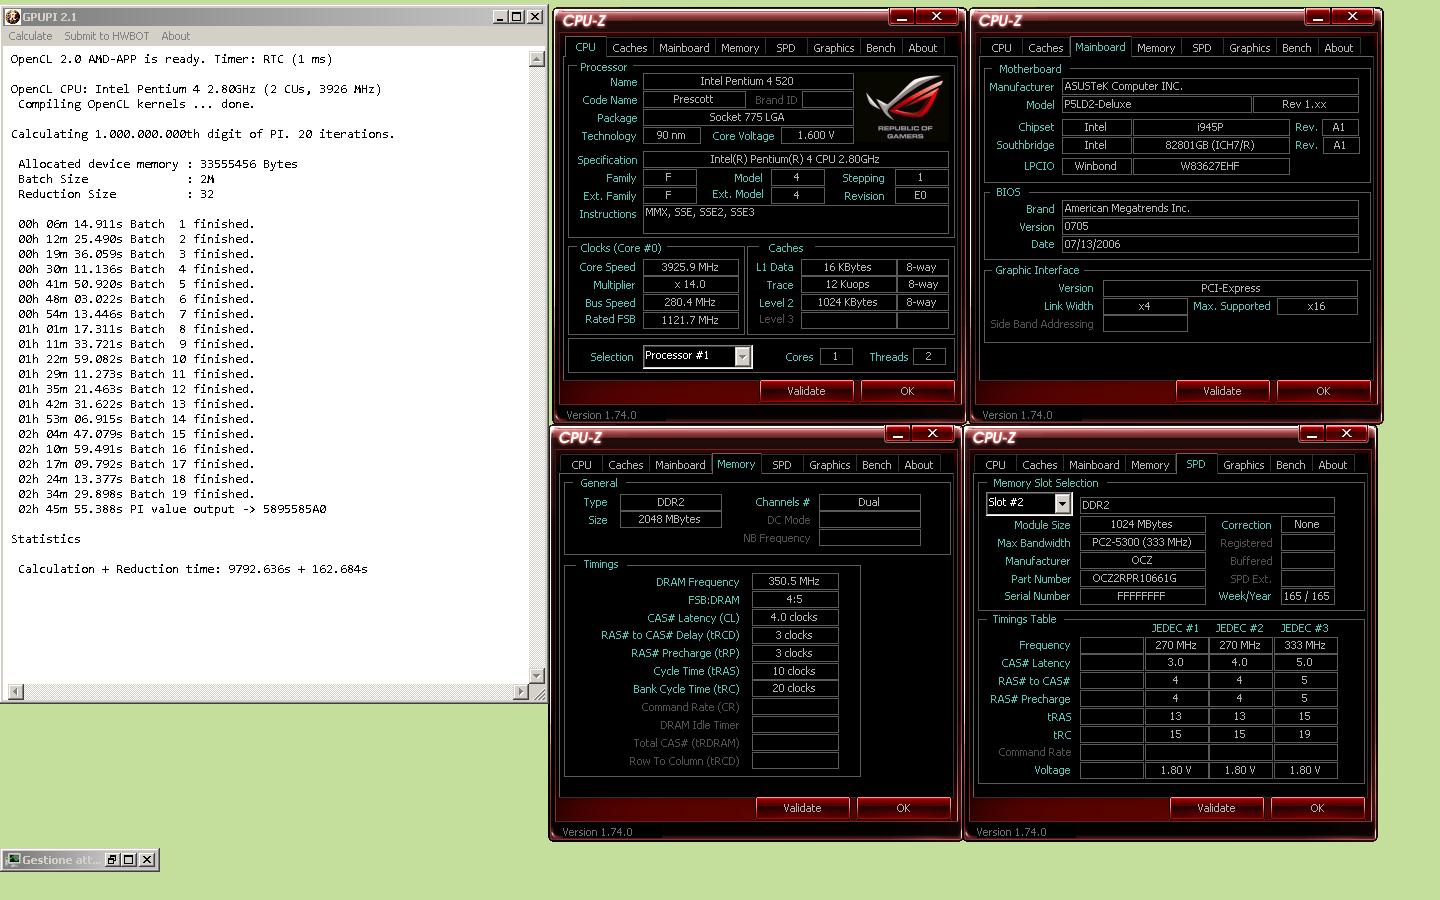
Task: Switch to Mainboard tab in CPU window
Action: (x=684, y=48)
